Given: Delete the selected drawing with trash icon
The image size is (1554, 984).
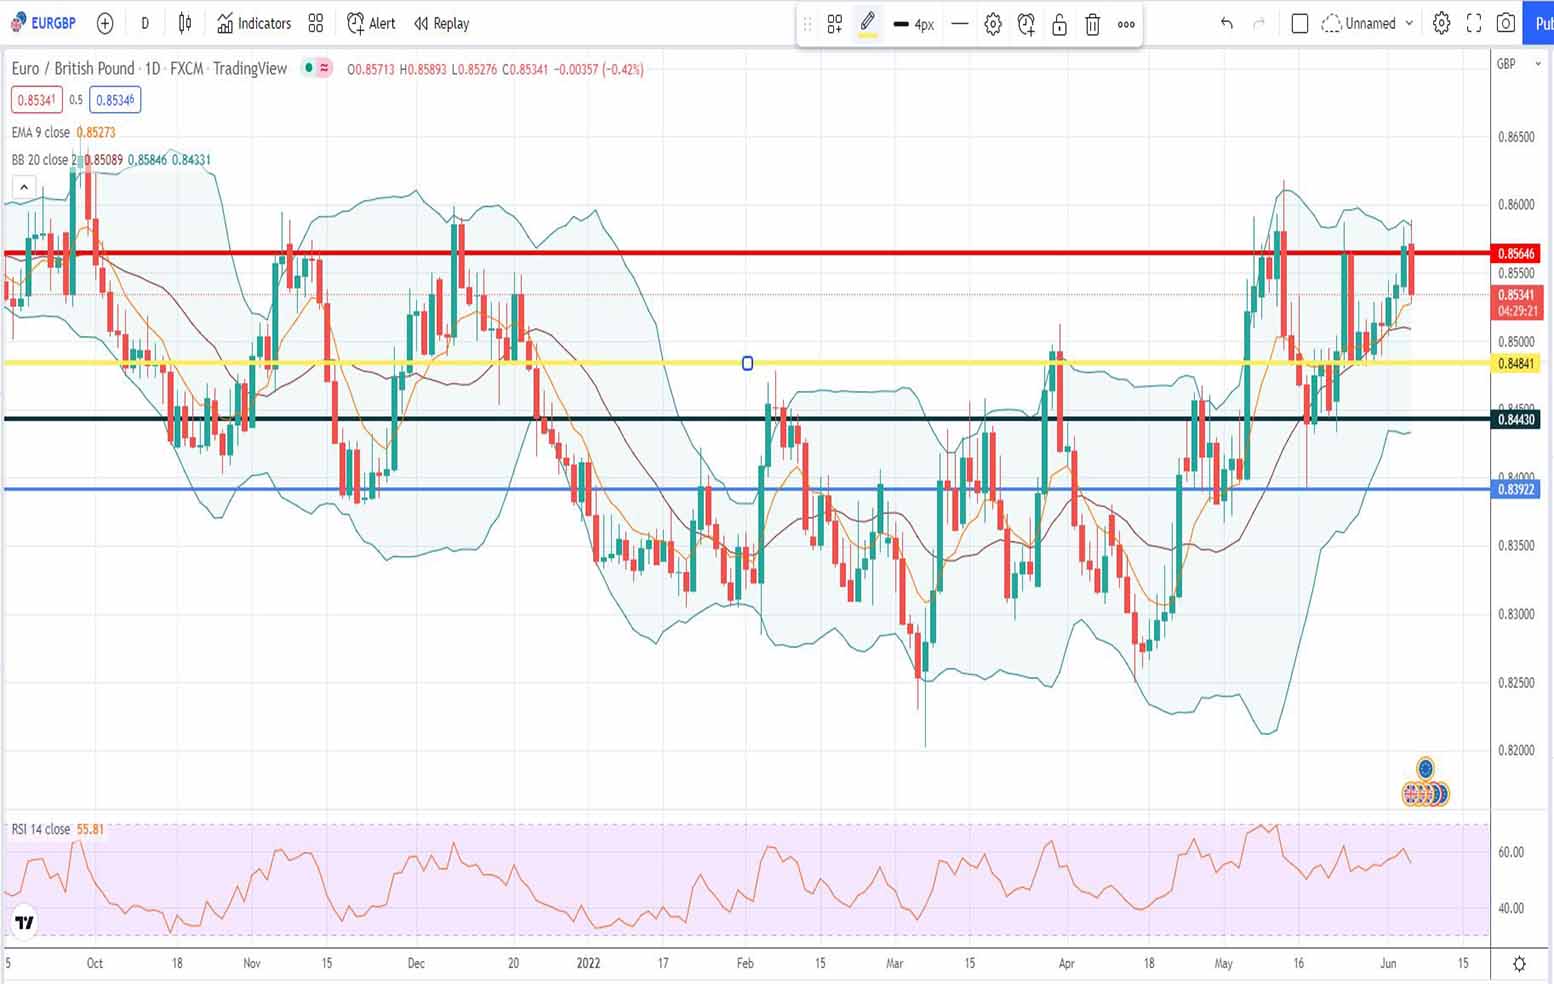Looking at the screenshot, I should pos(1092,24).
